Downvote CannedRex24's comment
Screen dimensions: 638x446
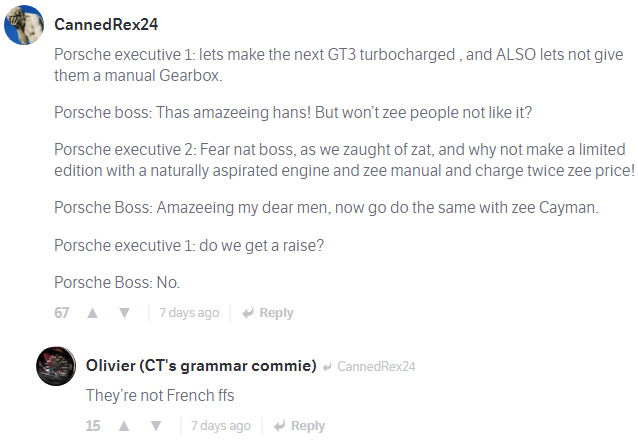pos(125,313)
